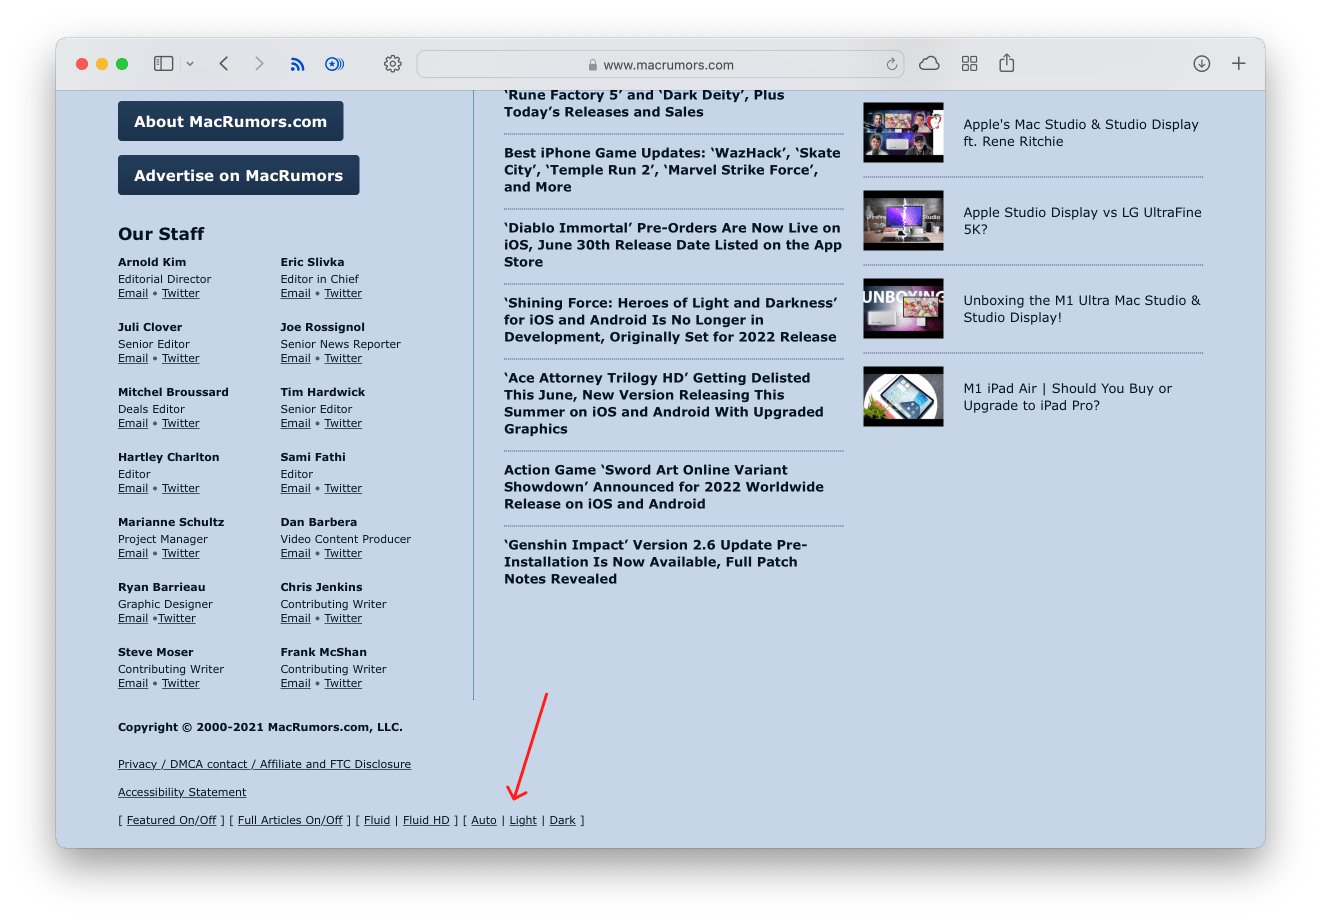Click M1 iPad Air video thumbnail
Screen dimensions: 1321x922
tap(903, 396)
